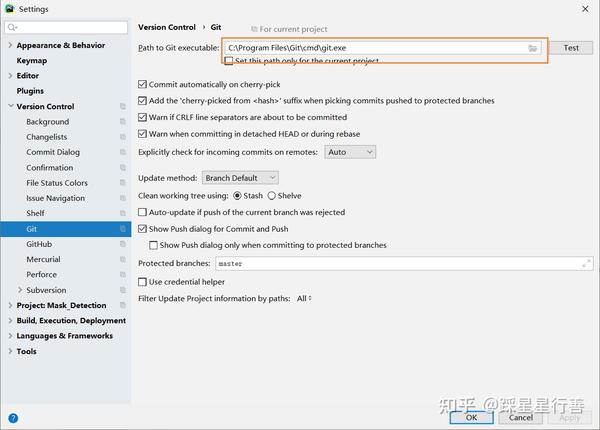The width and height of the screenshot is (600, 430).
Task: Expand the Subversion node
Action: click(20, 290)
